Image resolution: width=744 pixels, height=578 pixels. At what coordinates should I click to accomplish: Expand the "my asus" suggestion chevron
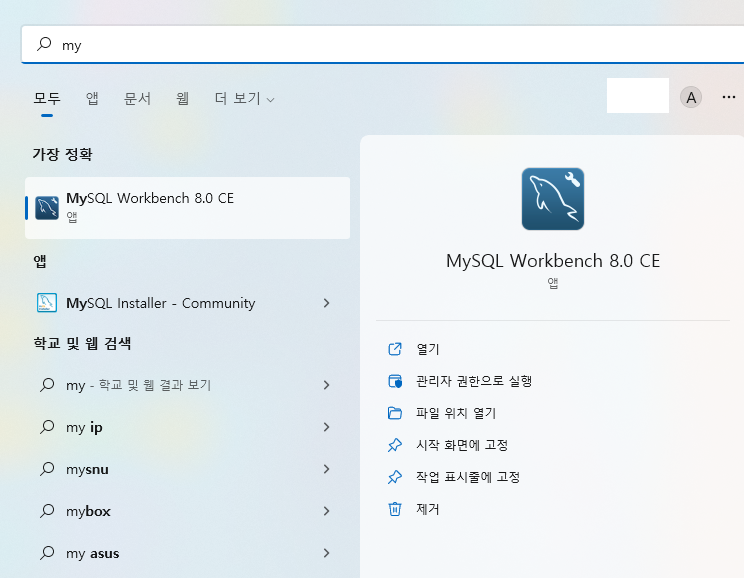(326, 553)
